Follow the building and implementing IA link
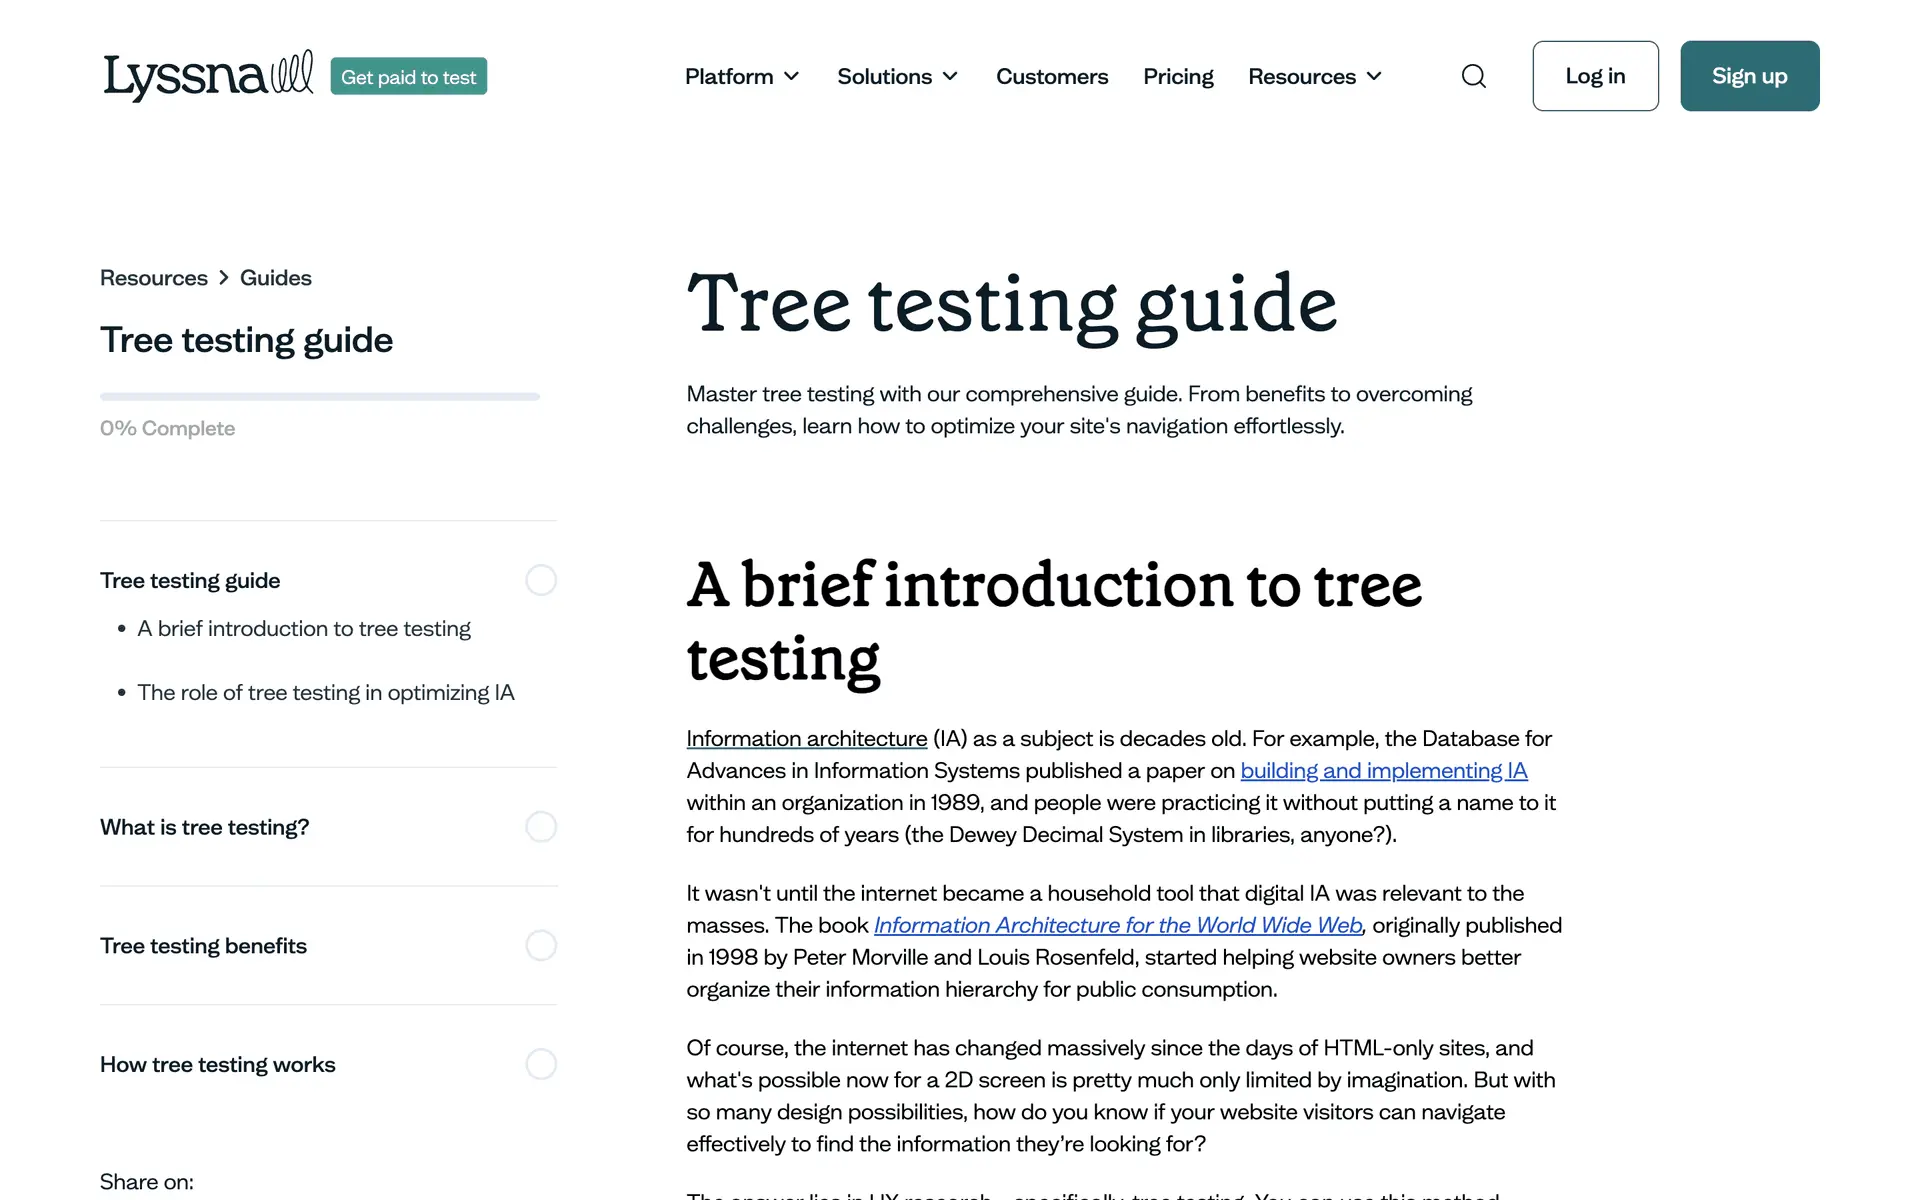The width and height of the screenshot is (1920, 1200). click(1383, 771)
